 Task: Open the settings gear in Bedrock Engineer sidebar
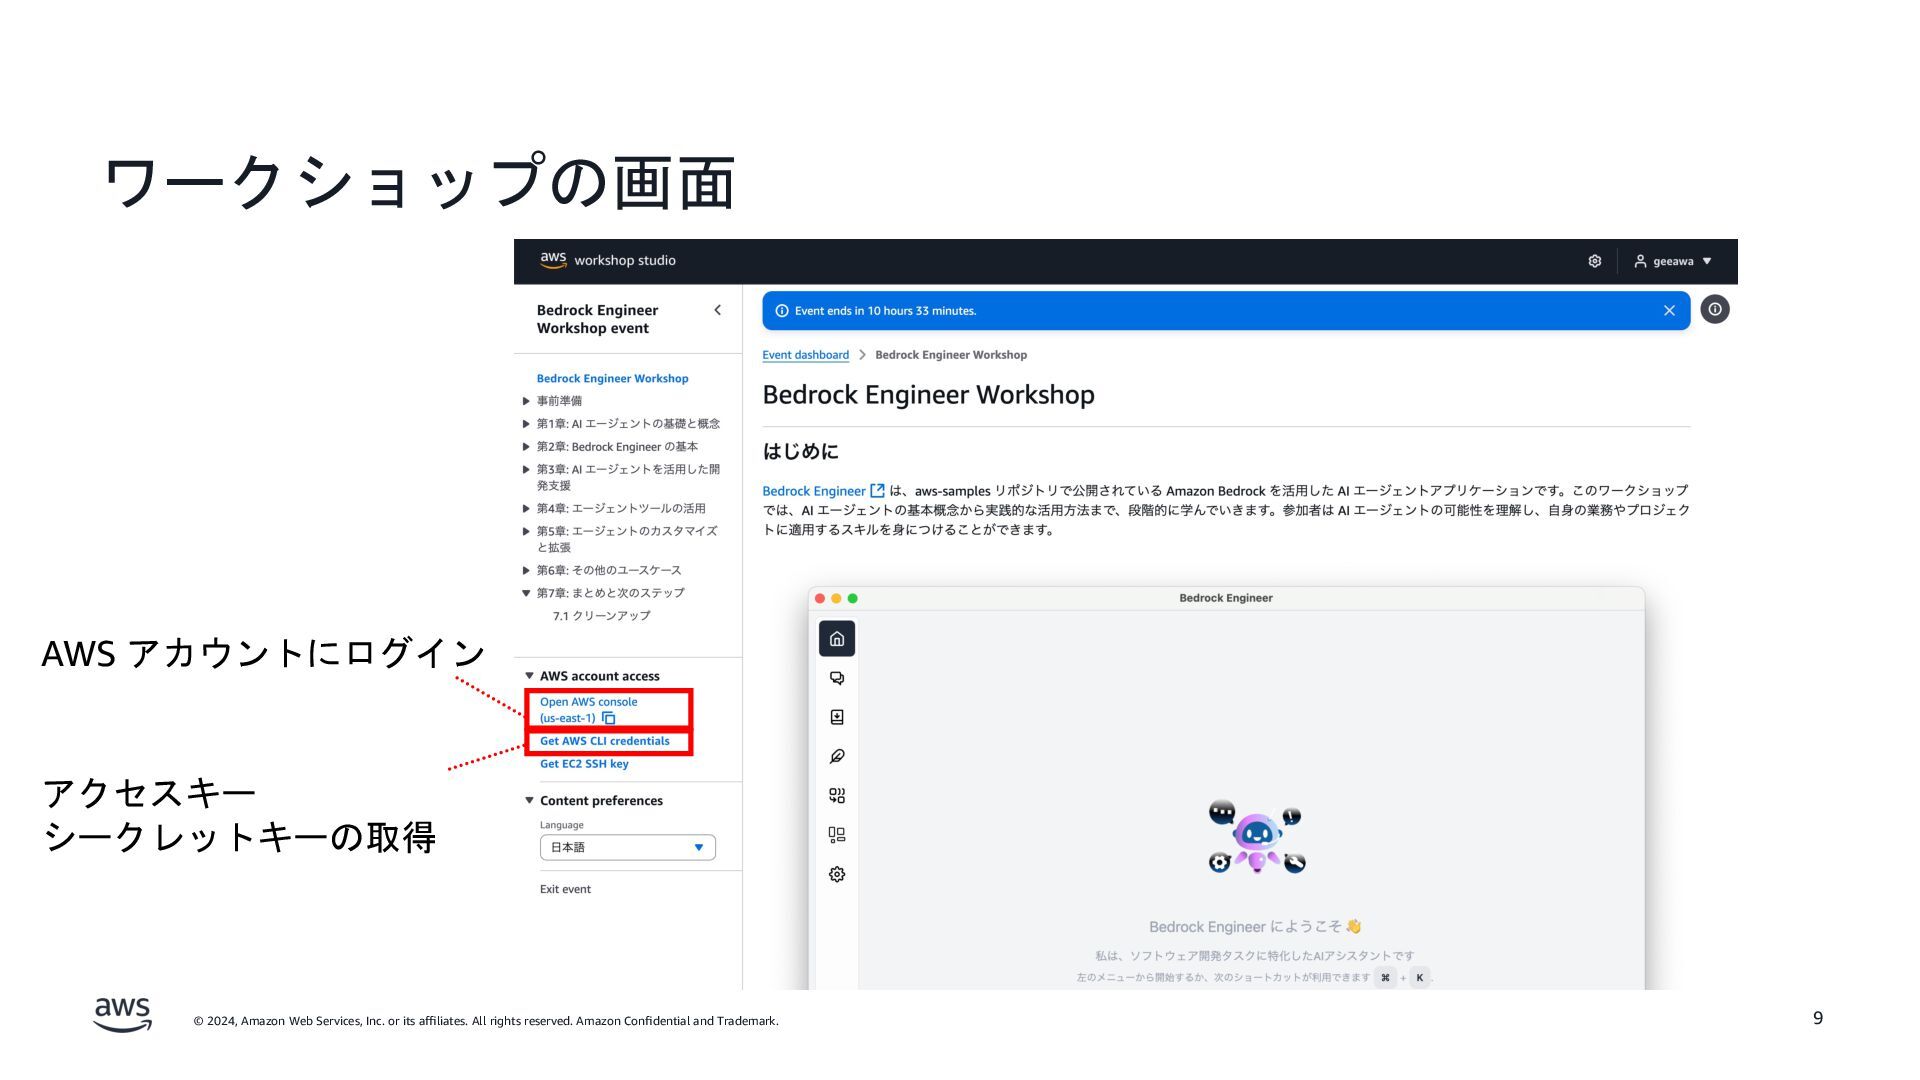pyautogui.click(x=837, y=874)
